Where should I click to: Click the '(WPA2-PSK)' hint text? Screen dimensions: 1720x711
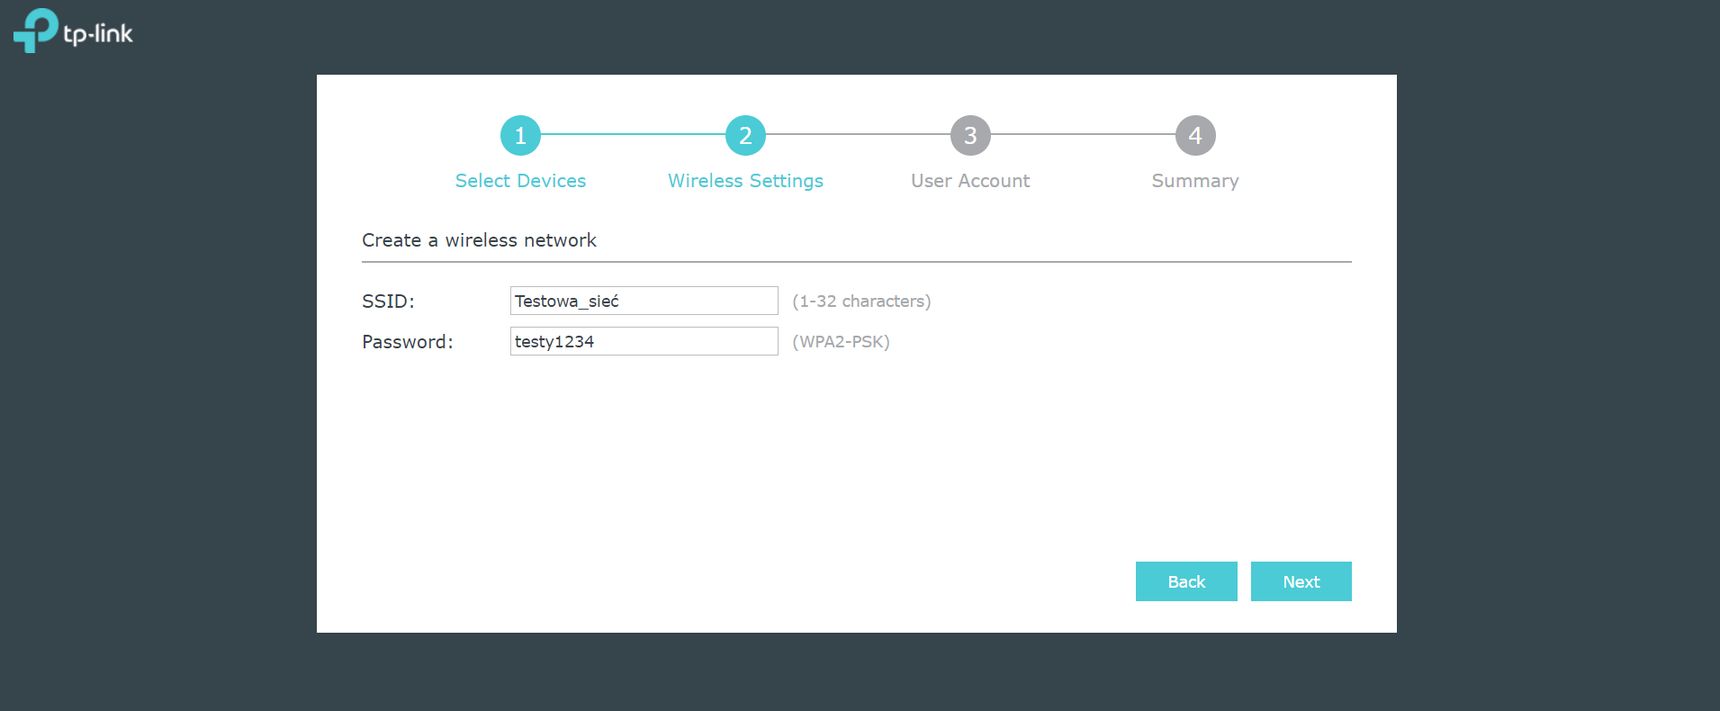841,342
